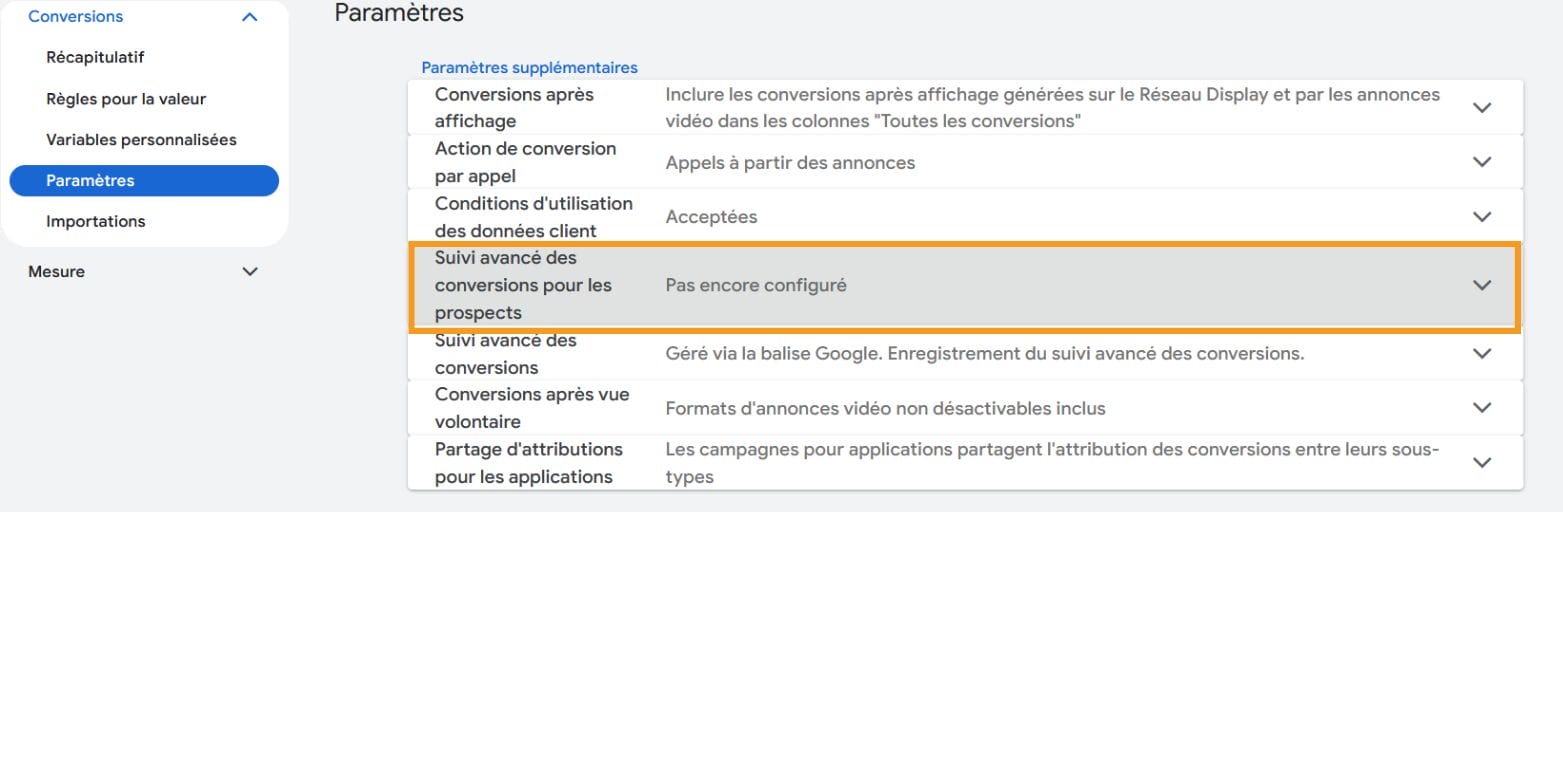Expand Conversions après affichage chevron
Image resolution: width=1563 pixels, height=781 pixels.
(1482, 108)
